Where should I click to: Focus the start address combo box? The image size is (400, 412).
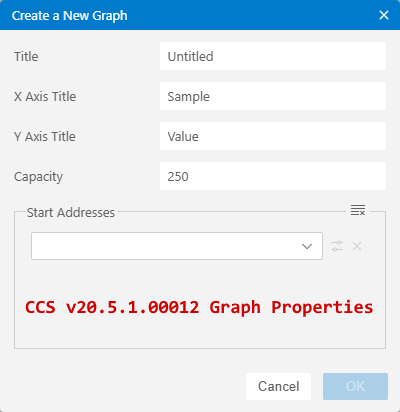point(177,246)
